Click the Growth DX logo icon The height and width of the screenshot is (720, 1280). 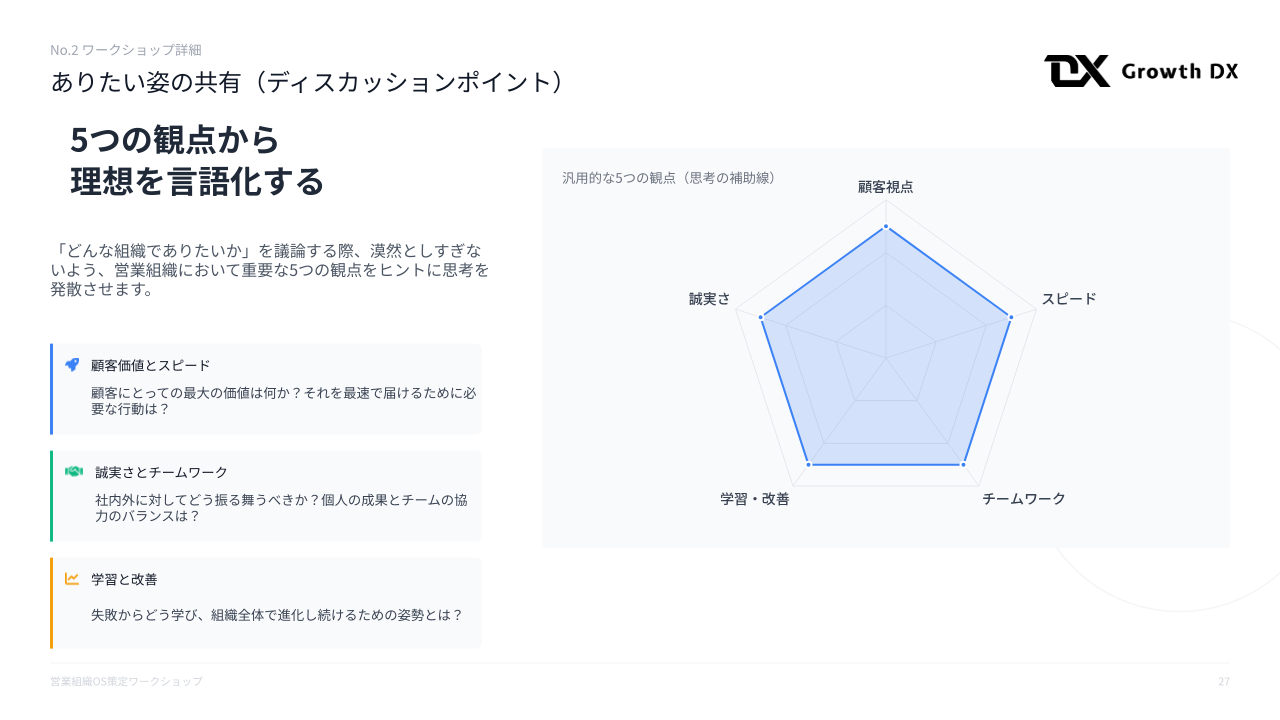[1077, 71]
